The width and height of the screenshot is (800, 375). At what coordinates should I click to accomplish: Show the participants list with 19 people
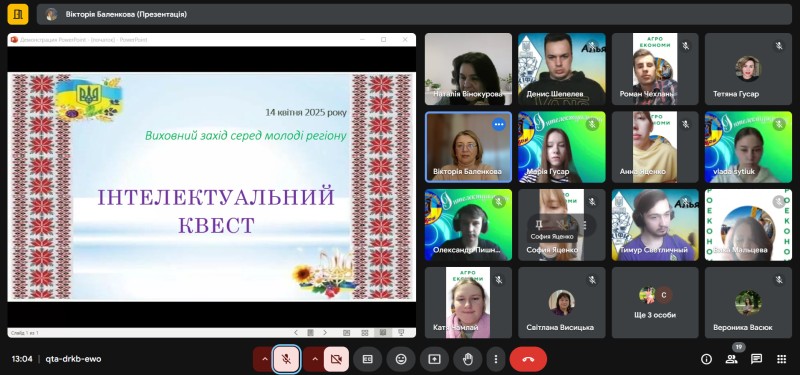tap(732, 359)
